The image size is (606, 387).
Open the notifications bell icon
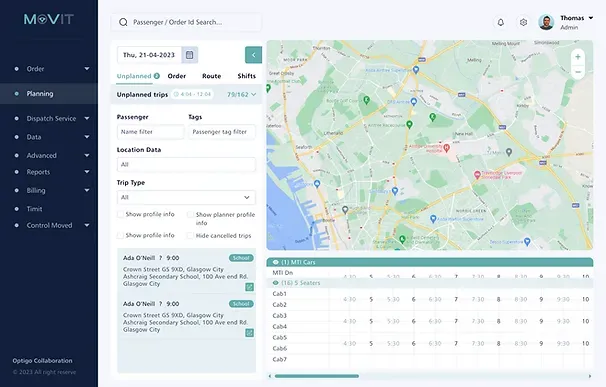pos(500,22)
